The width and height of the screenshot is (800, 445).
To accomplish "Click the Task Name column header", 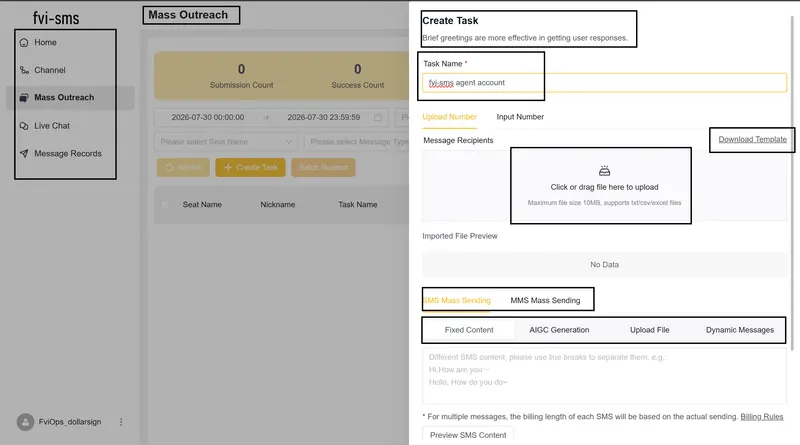I will click(x=358, y=205).
